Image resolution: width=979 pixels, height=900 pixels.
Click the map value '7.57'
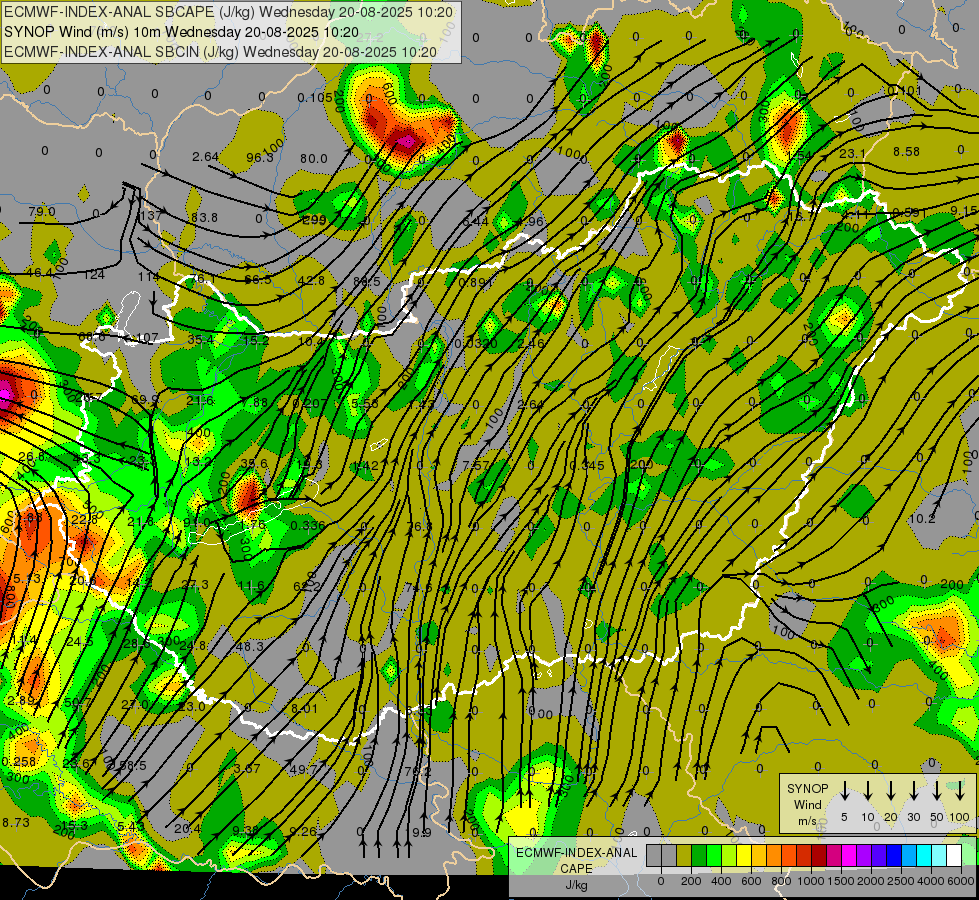pyautogui.click(x=476, y=465)
